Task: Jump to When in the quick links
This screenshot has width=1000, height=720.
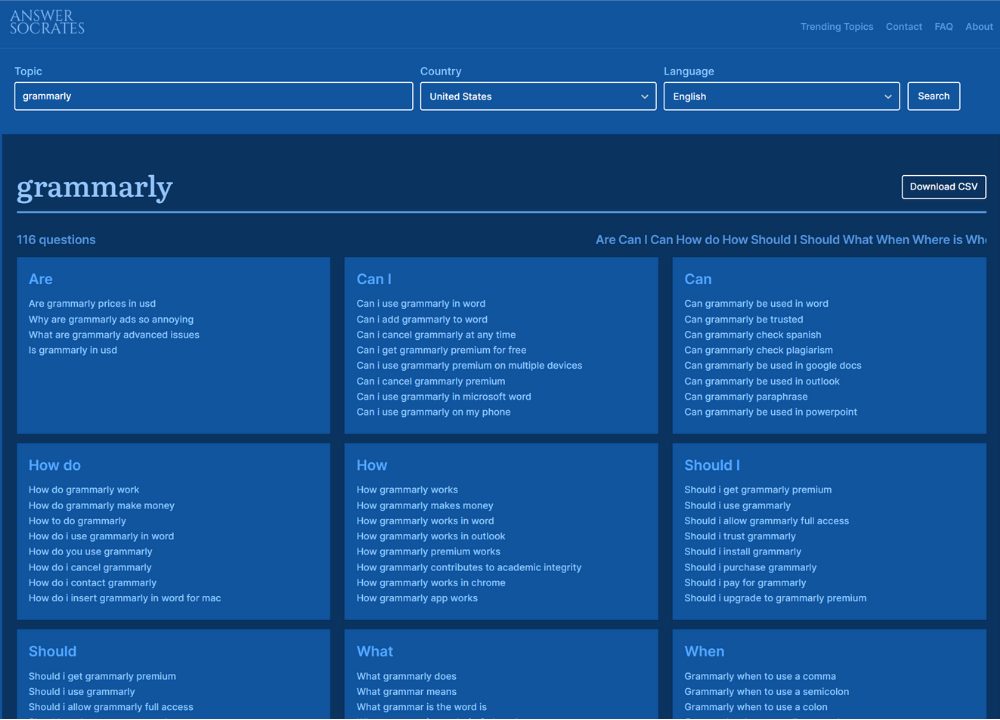Action: click(892, 240)
